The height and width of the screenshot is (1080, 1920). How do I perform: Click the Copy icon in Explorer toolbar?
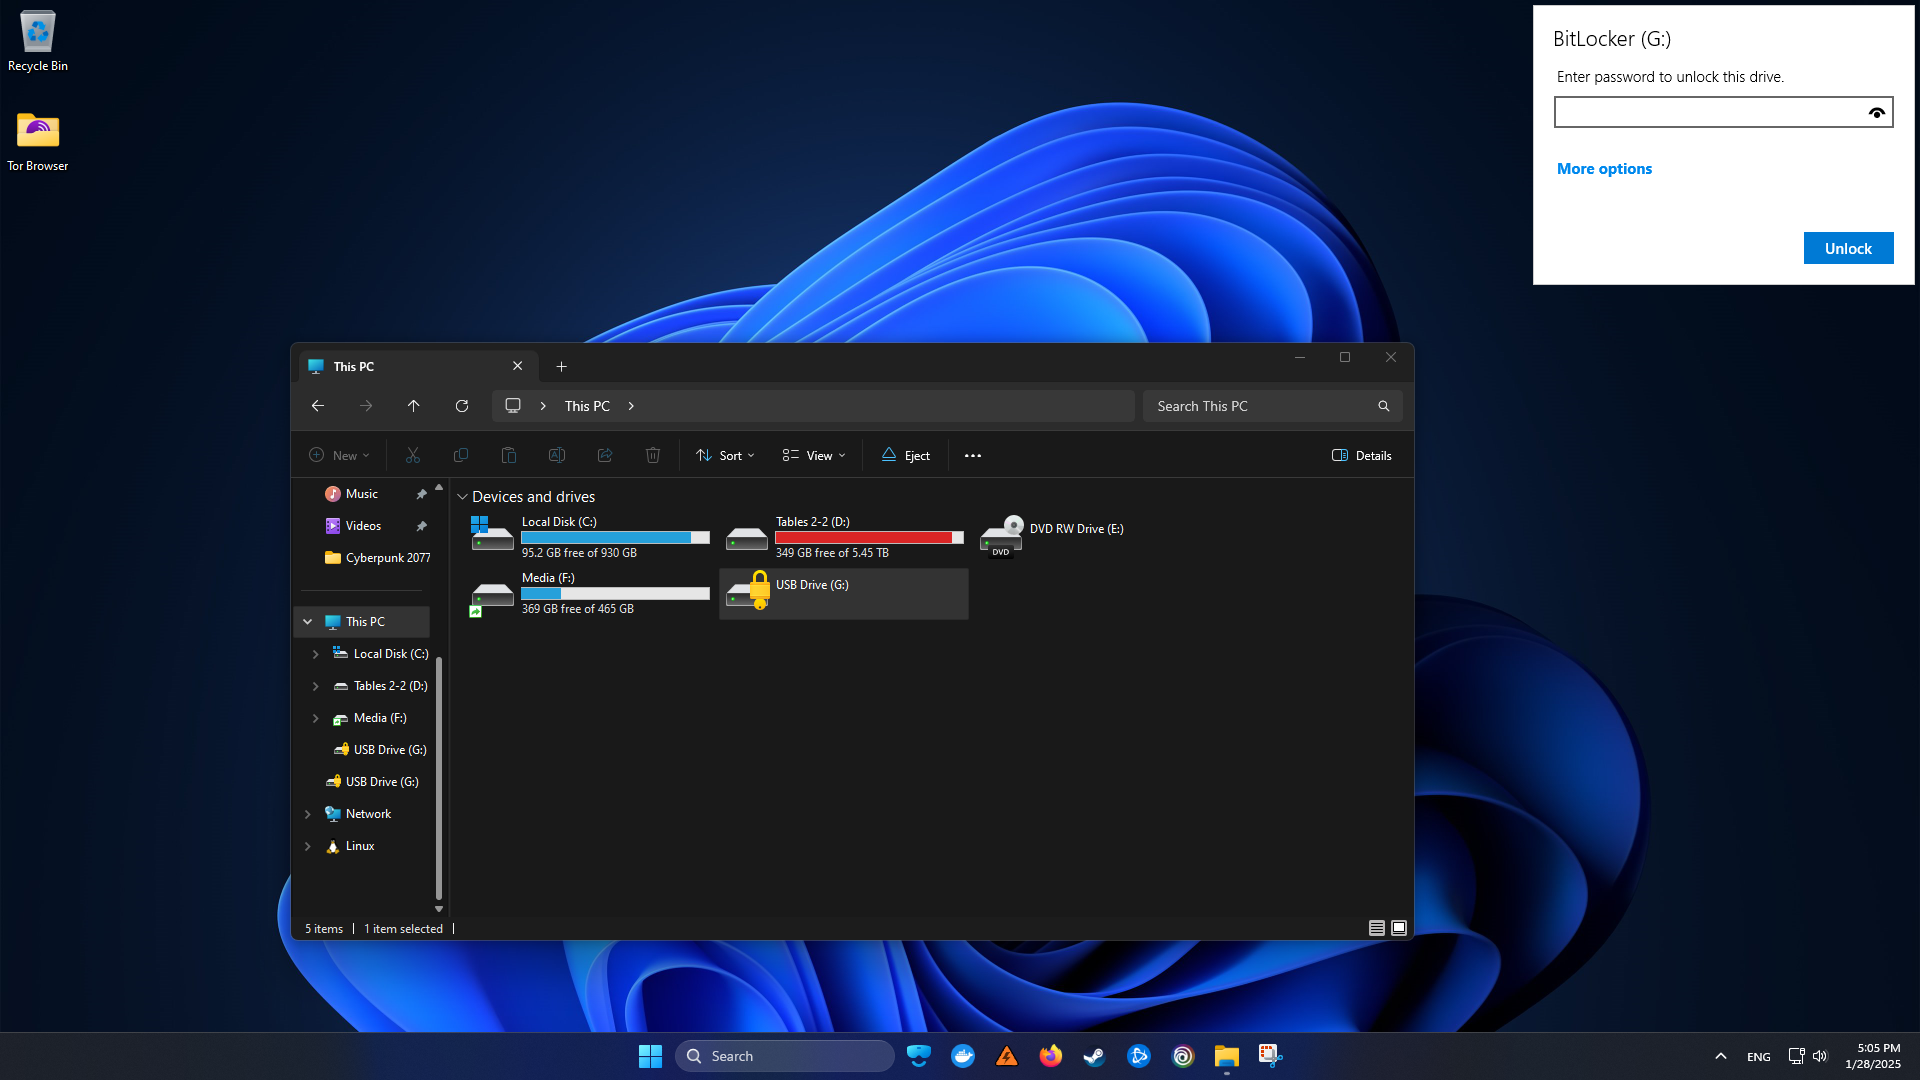point(461,456)
